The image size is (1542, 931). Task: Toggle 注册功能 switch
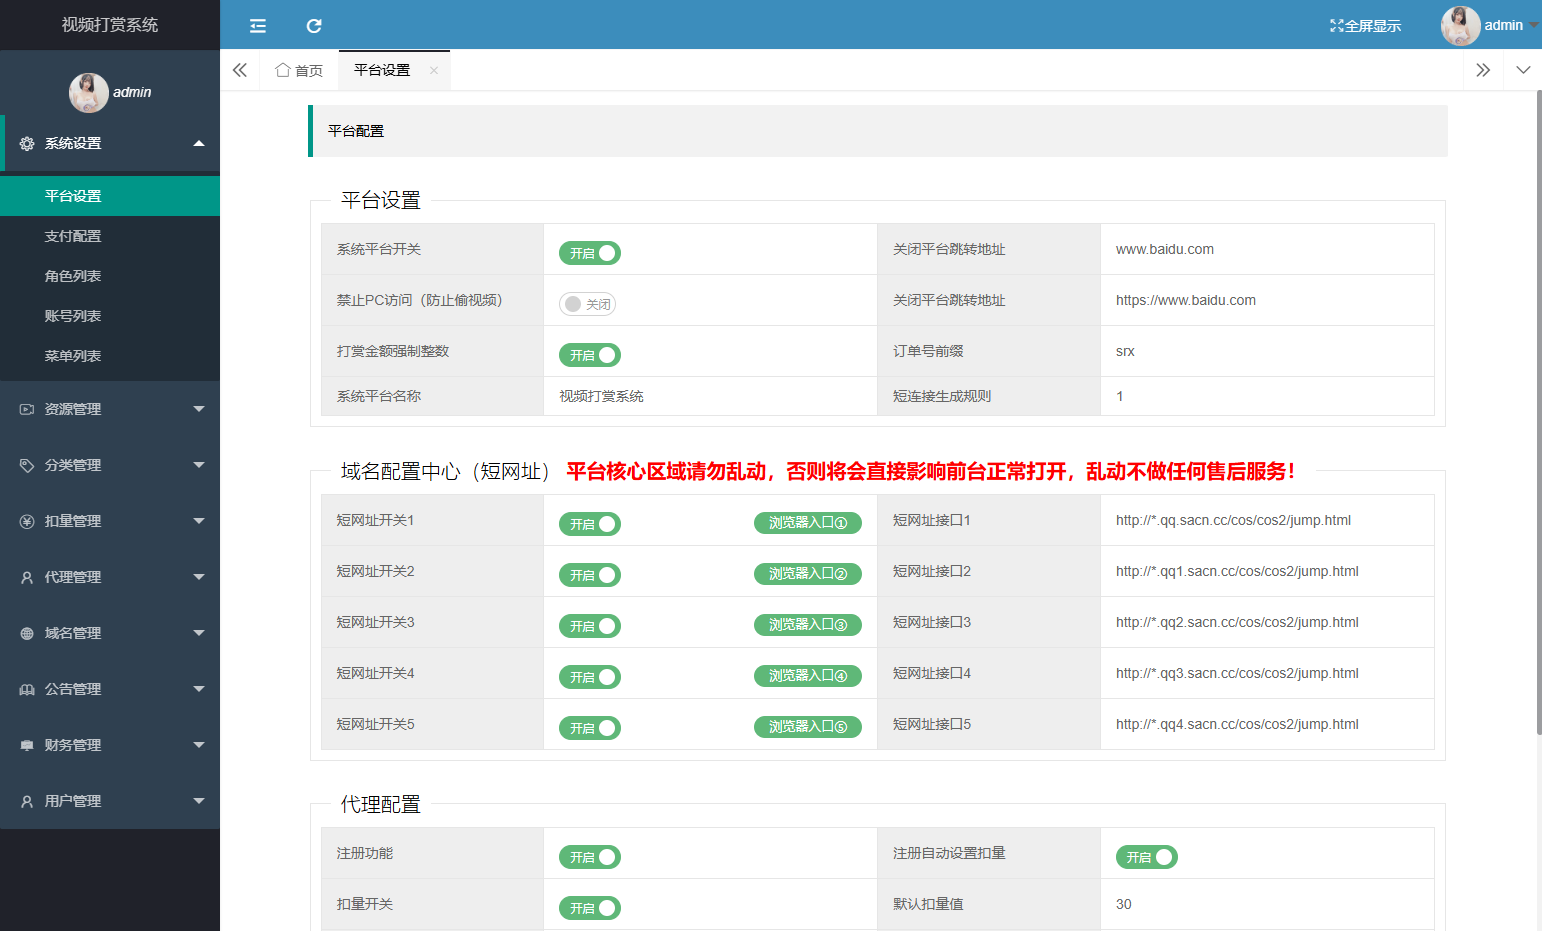(590, 857)
